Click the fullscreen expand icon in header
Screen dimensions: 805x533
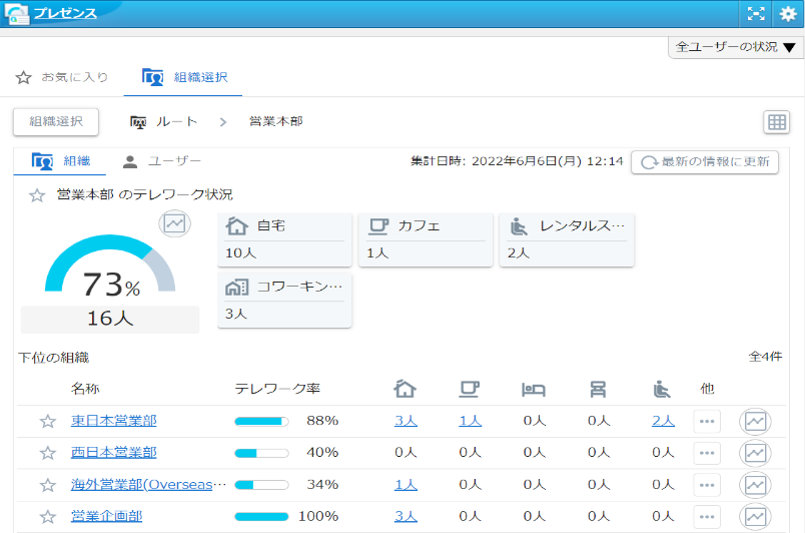tap(756, 14)
